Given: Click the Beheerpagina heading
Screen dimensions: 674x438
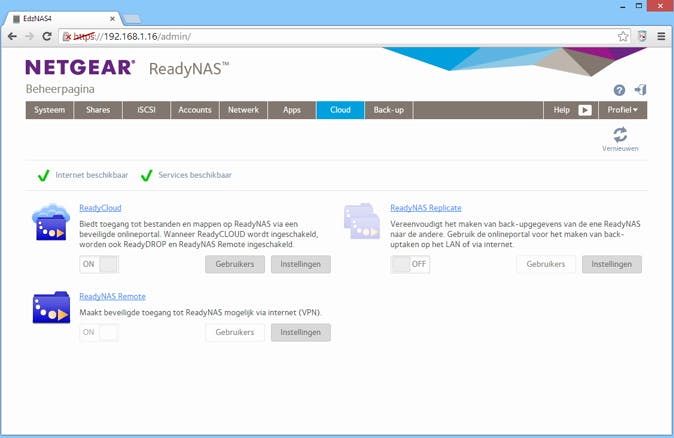Looking at the screenshot, I should [60, 89].
